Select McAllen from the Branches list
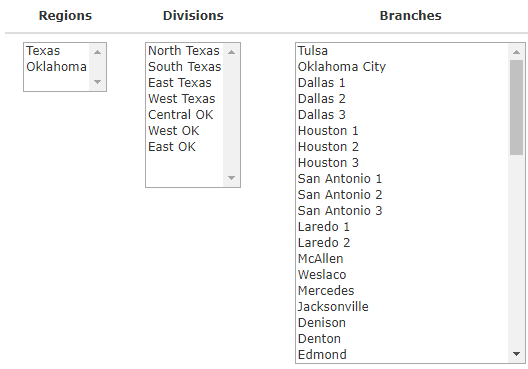The width and height of the screenshot is (528, 369). (402, 259)
